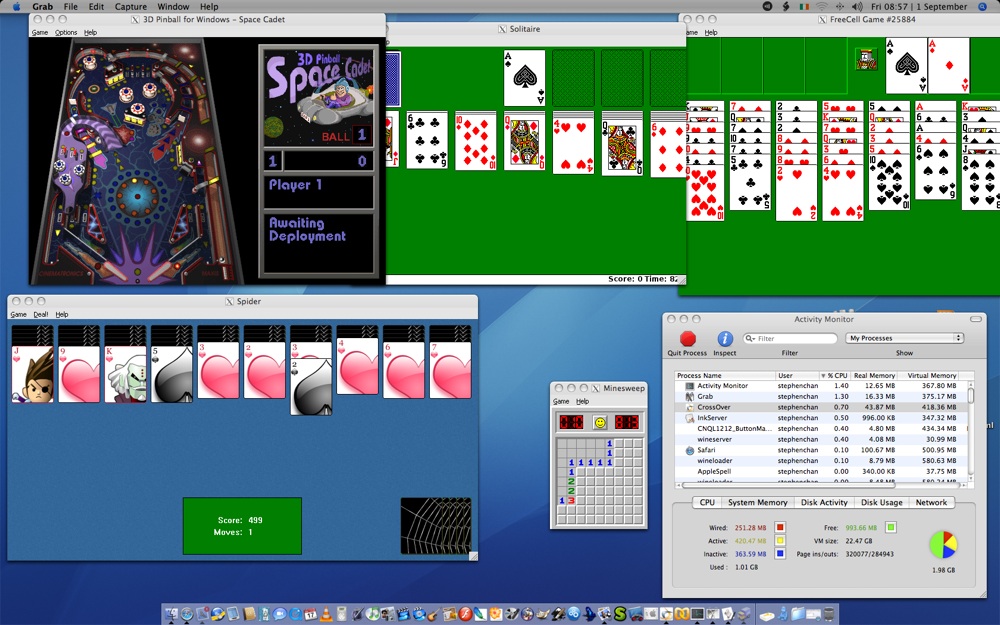Switch to the Network tab
1000x625 pixels.
tap(931, 503)
